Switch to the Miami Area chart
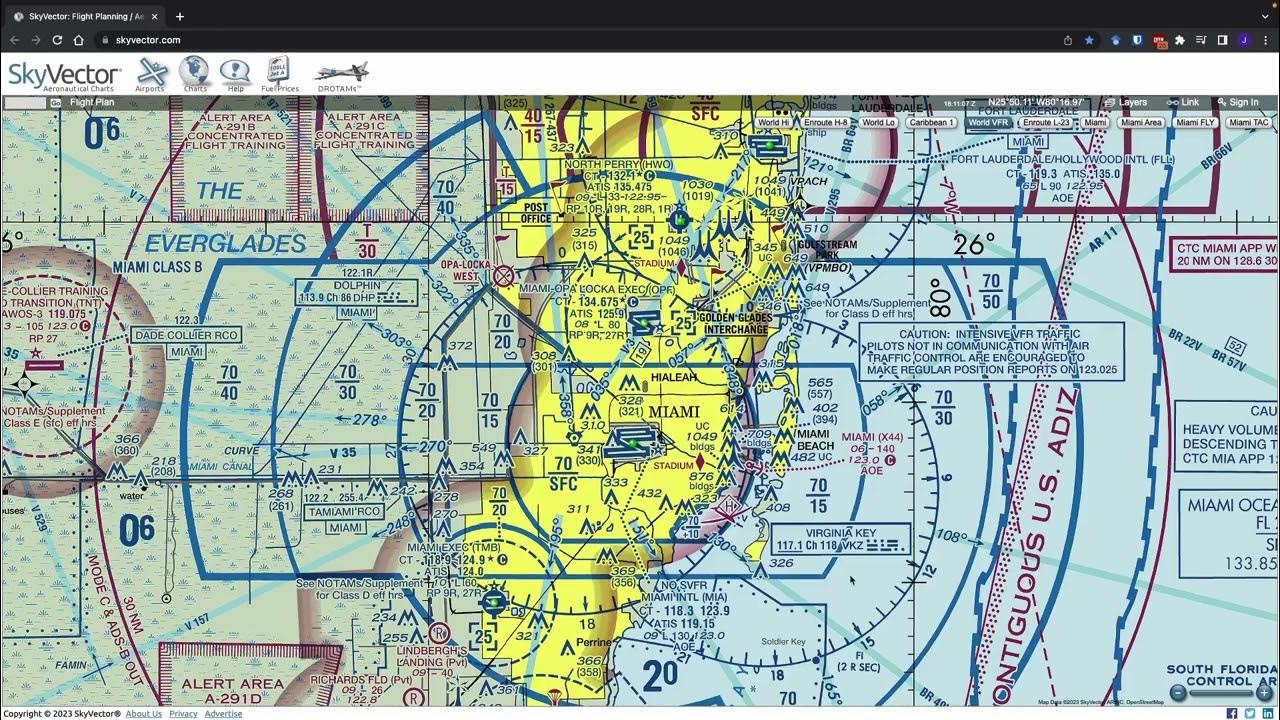1280x720 pixels. pos(1141,123)
